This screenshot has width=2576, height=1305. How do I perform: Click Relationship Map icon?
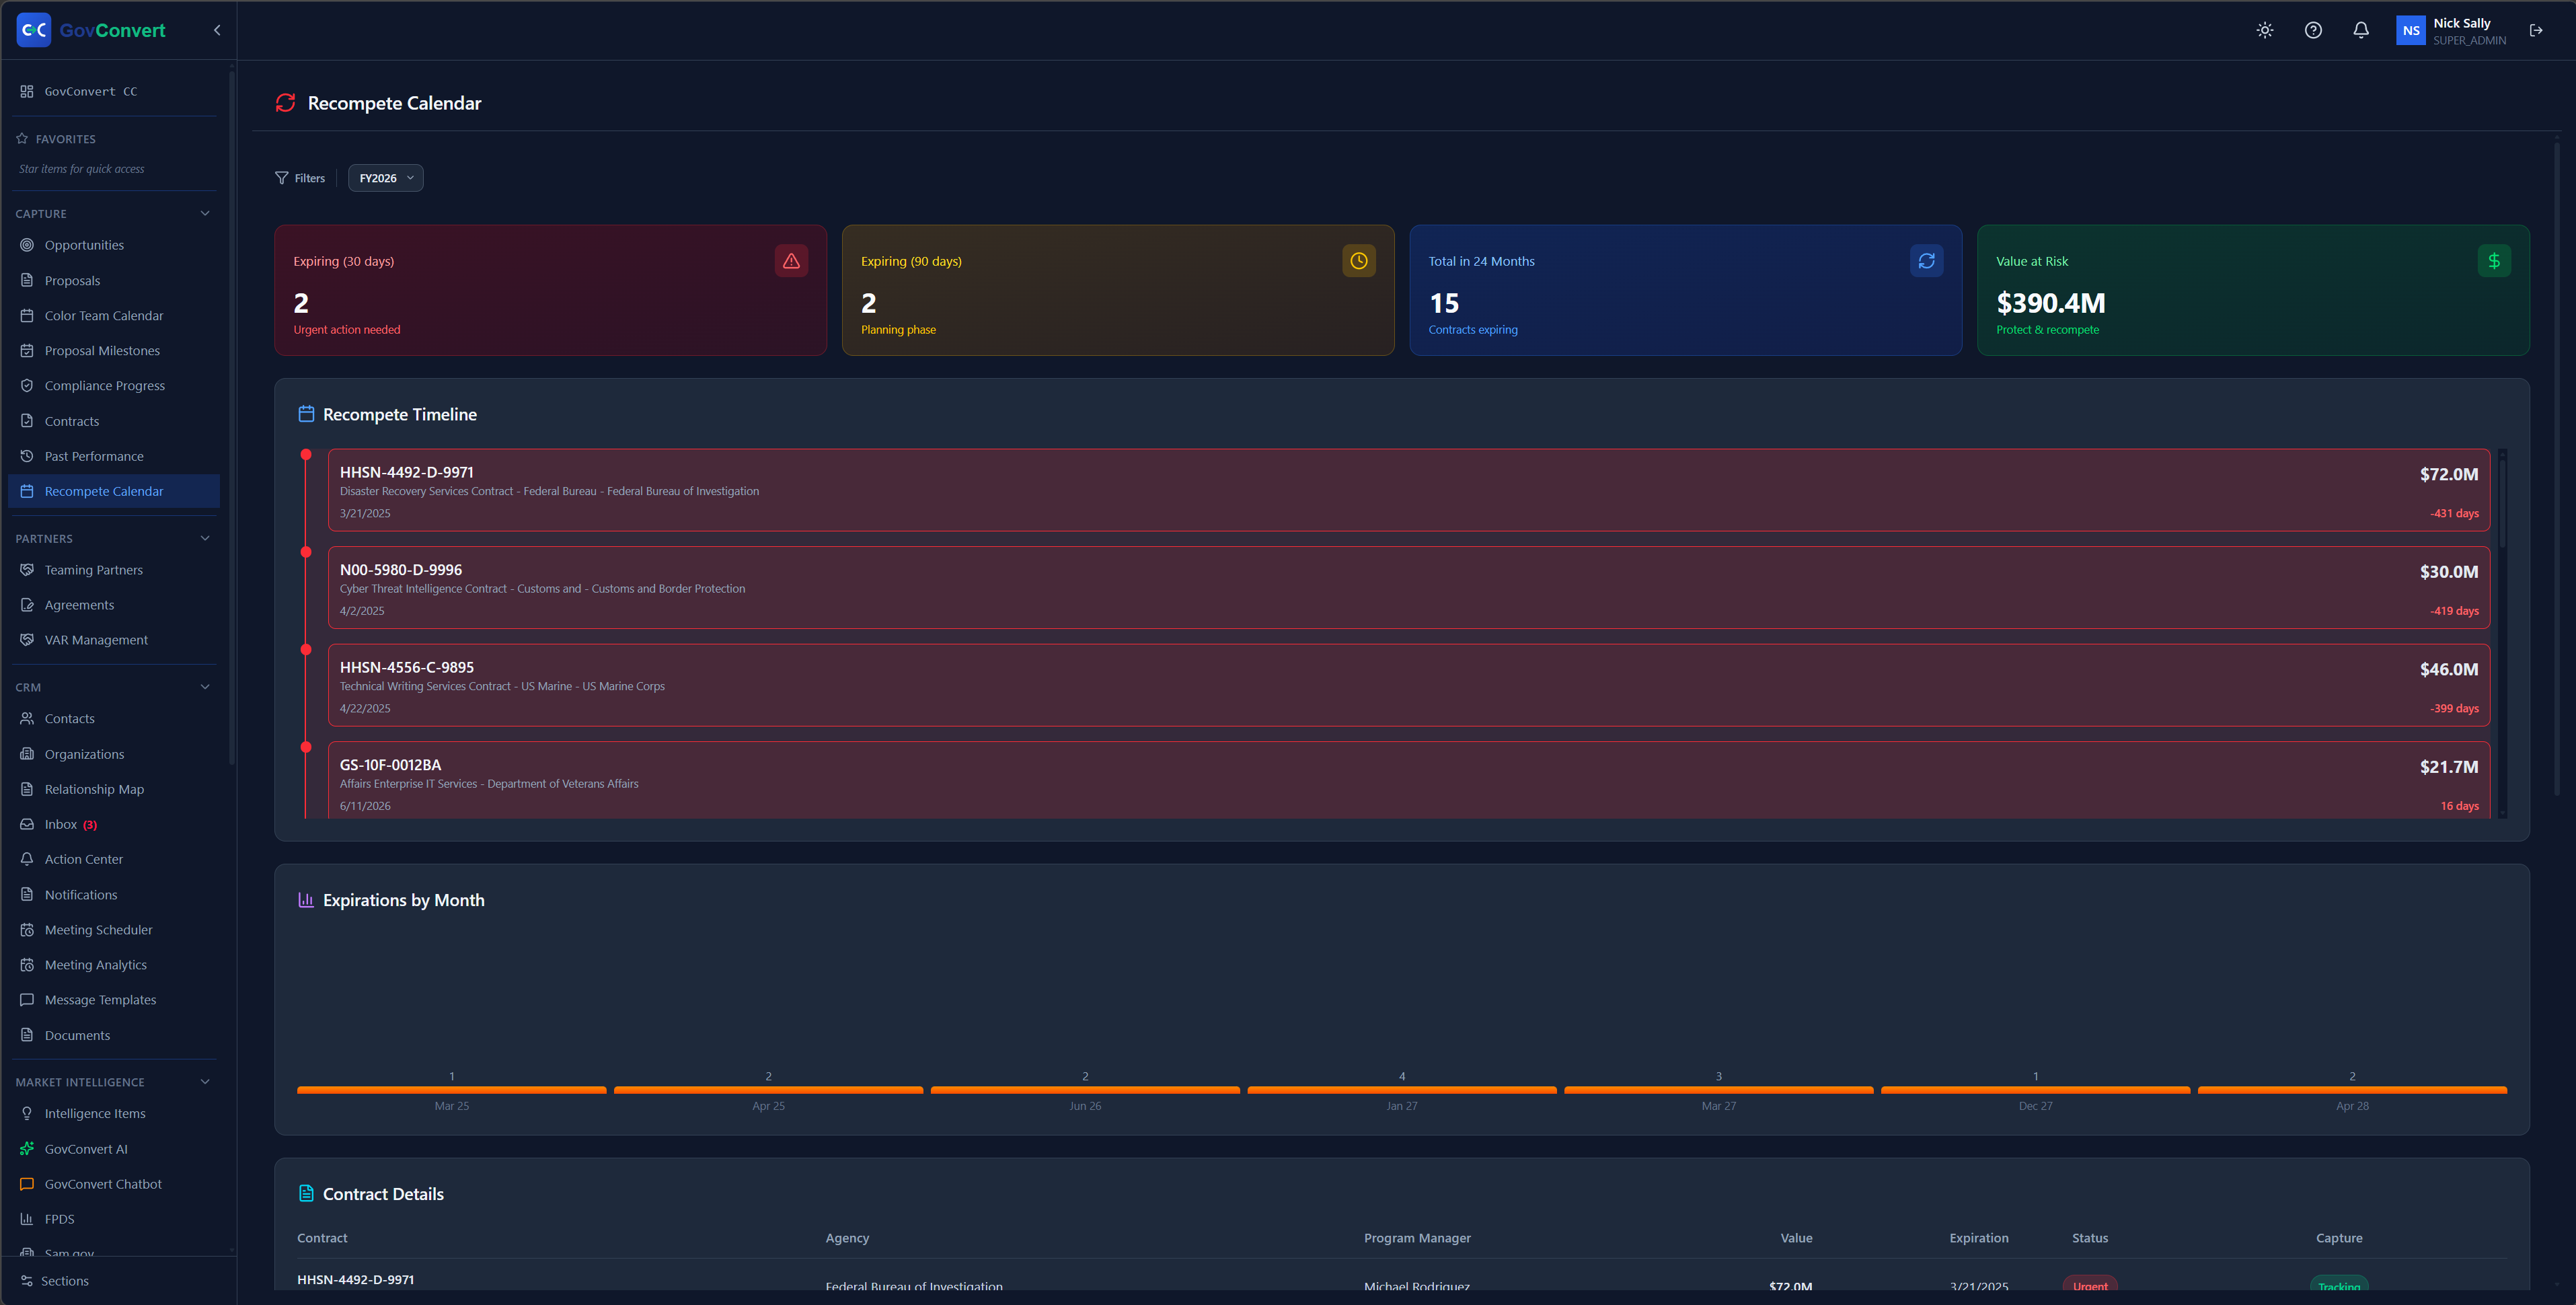[27, 789]
